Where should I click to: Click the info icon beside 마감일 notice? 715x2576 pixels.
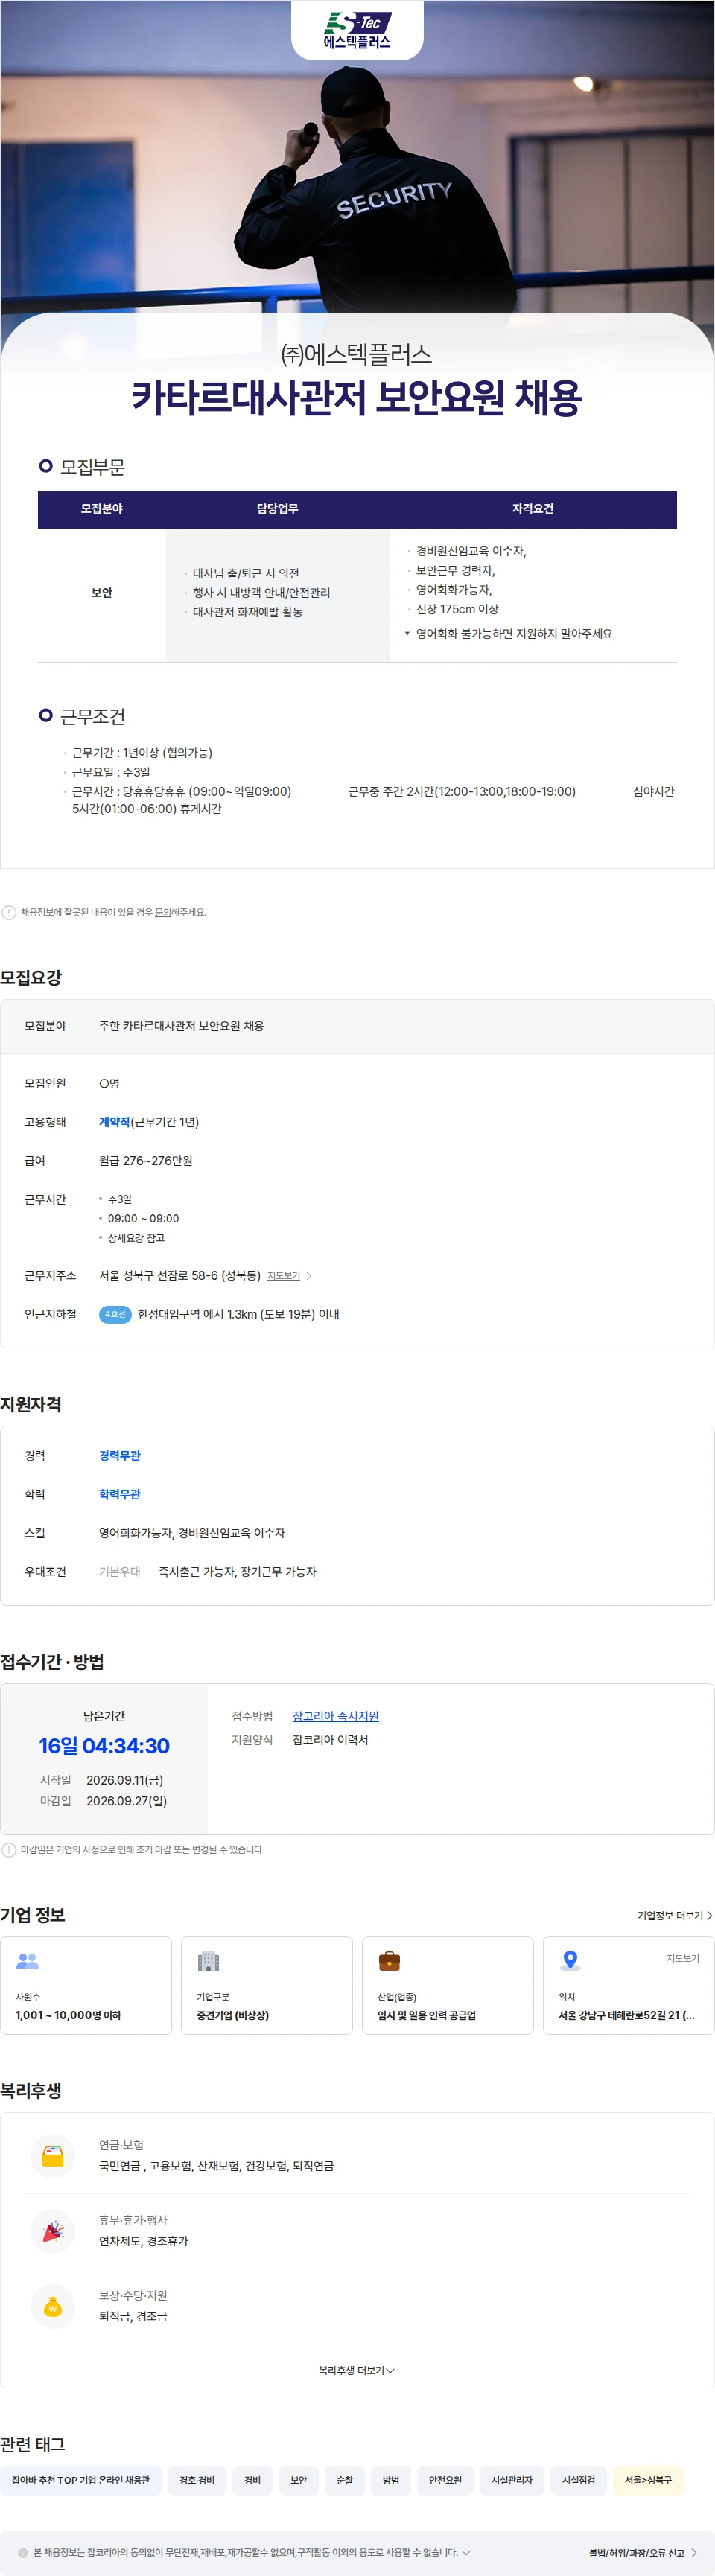(9, 1850)
